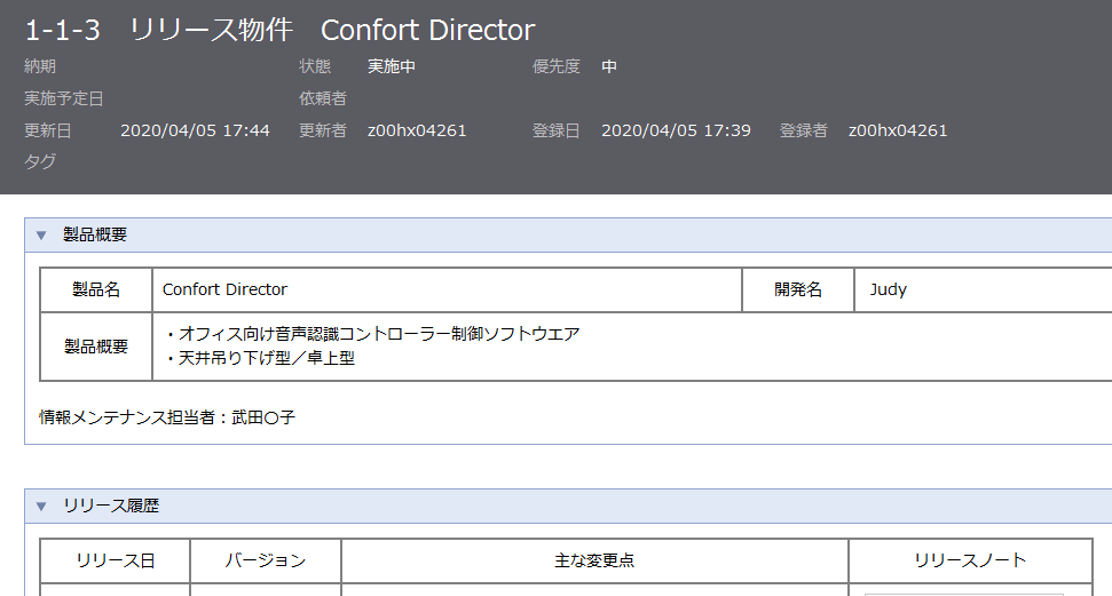Click the バージョン column header
The image size is (1112, 596).
265,561
